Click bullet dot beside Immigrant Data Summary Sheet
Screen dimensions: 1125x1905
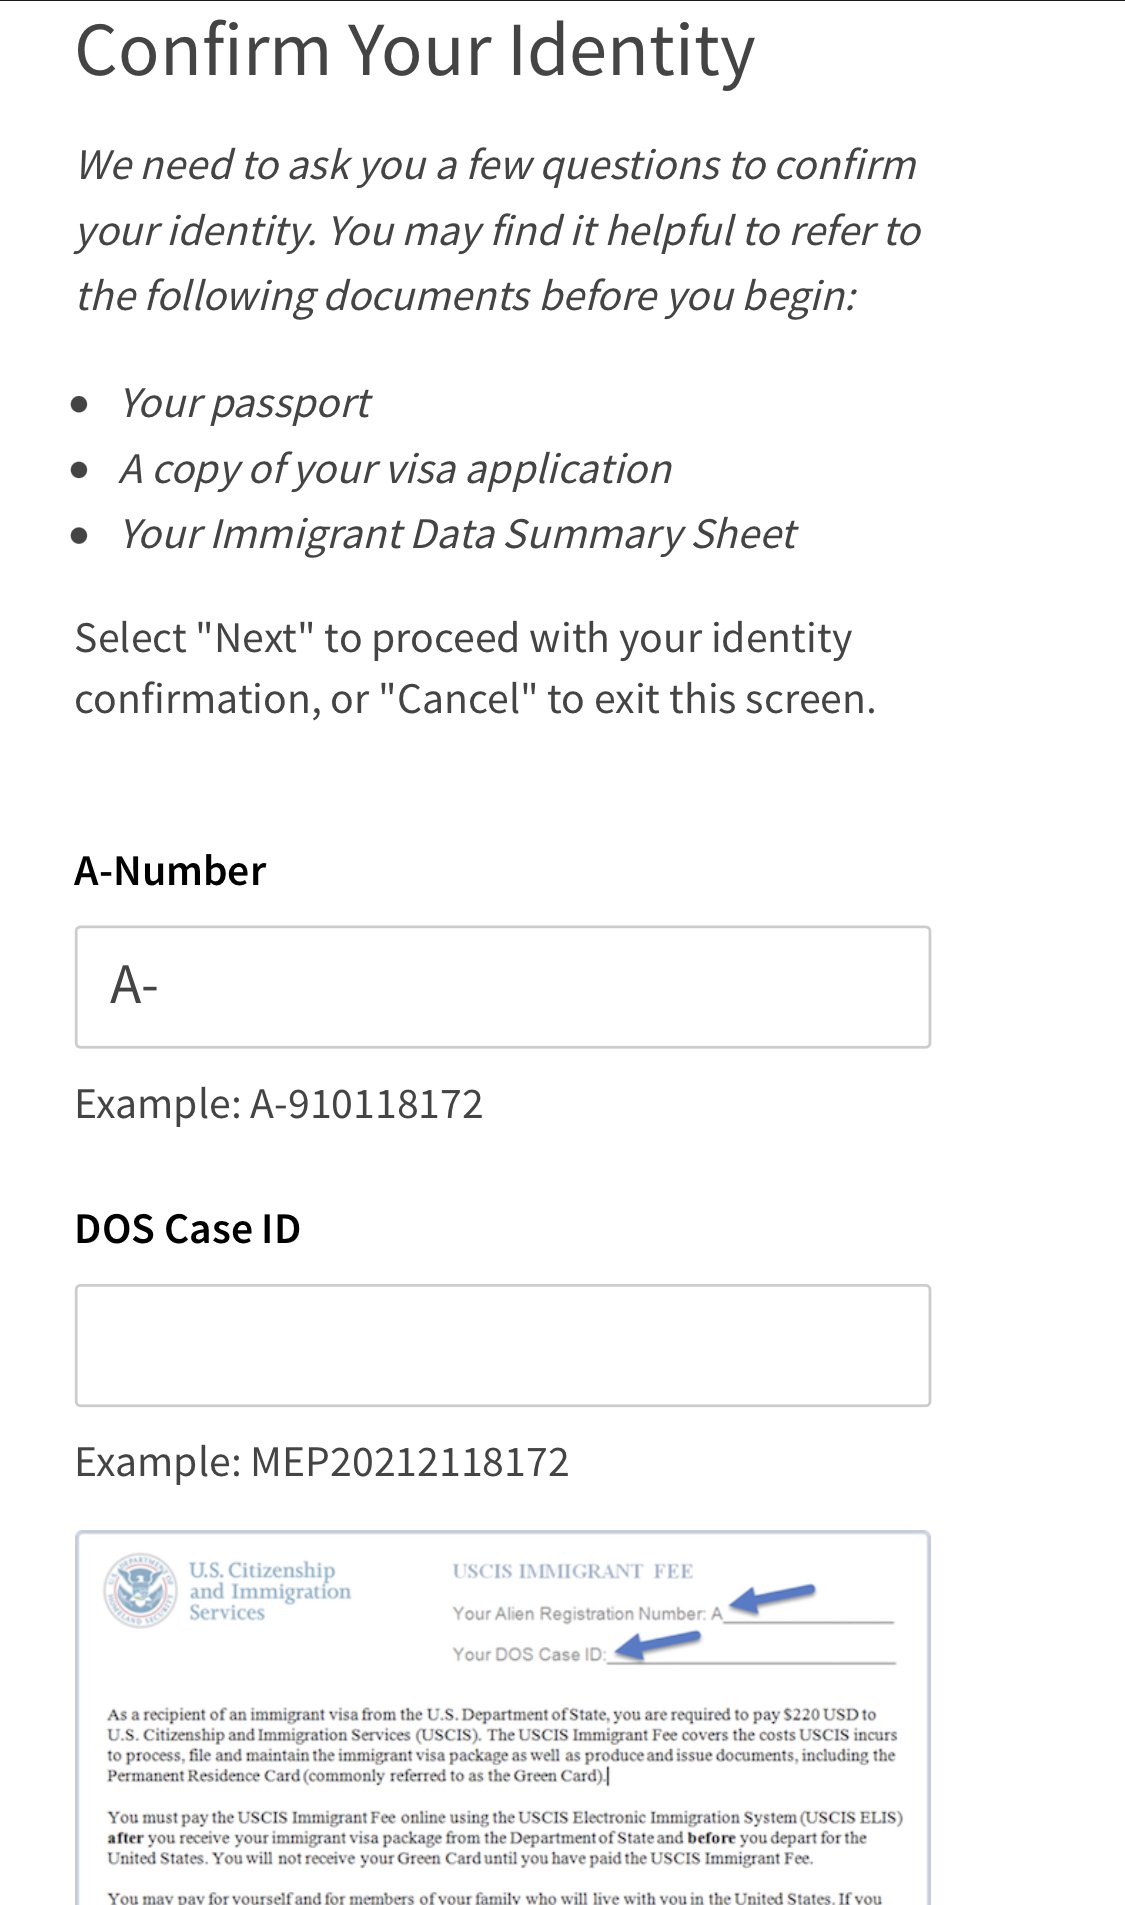pyautogui.click(x=81, y=535)
